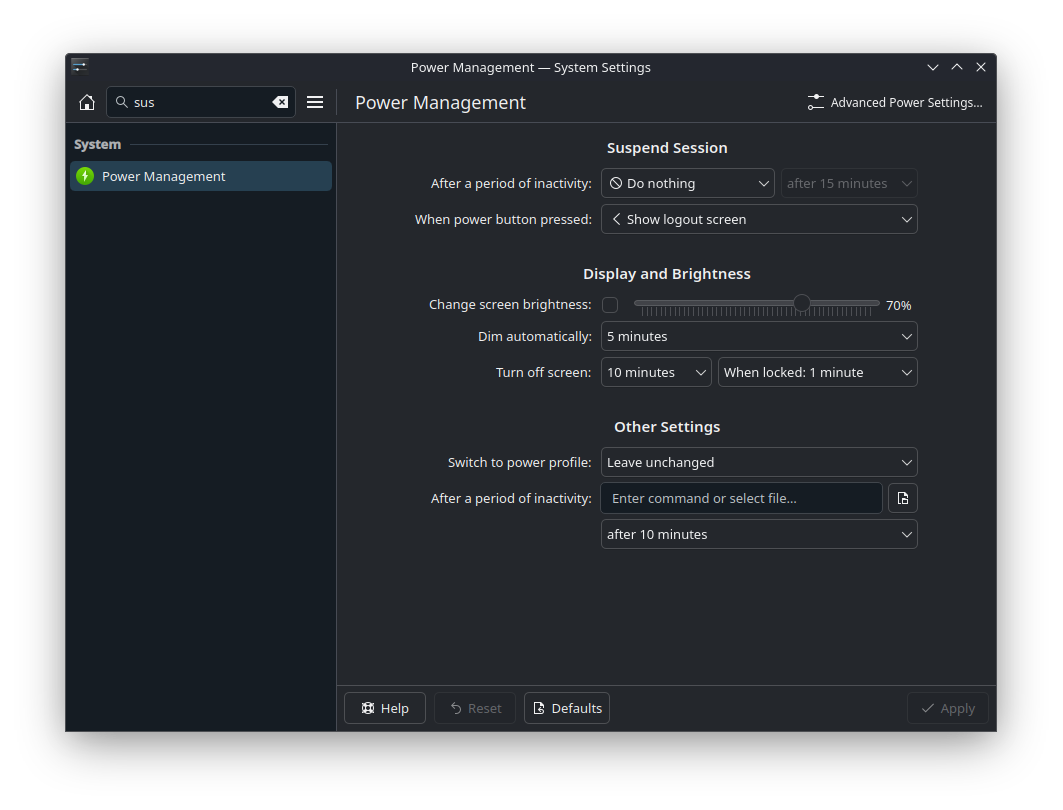Open the hamburger menu

tap(315, 102)
